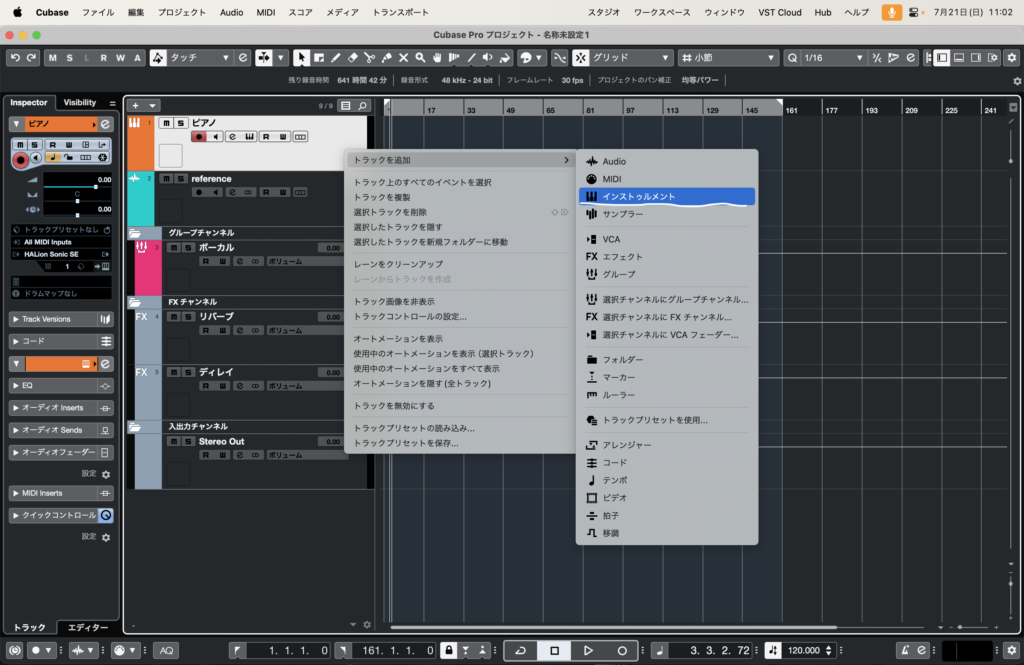Mute the ピアノ track
The width and height of the screenshot is (1024, 665).
click(167, 123)
